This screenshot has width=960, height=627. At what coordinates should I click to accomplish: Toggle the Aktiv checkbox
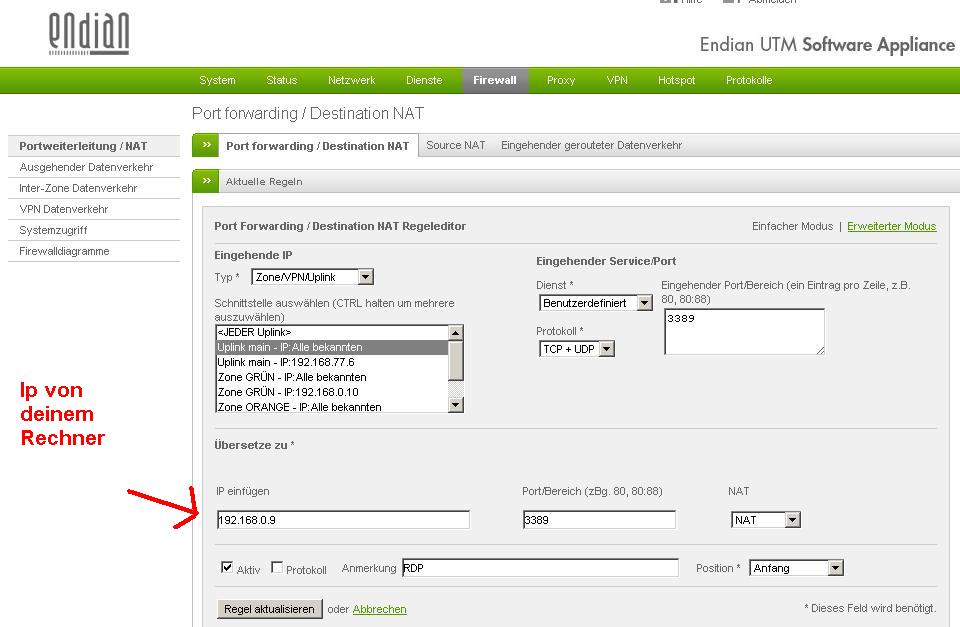[x=227, y=568]
